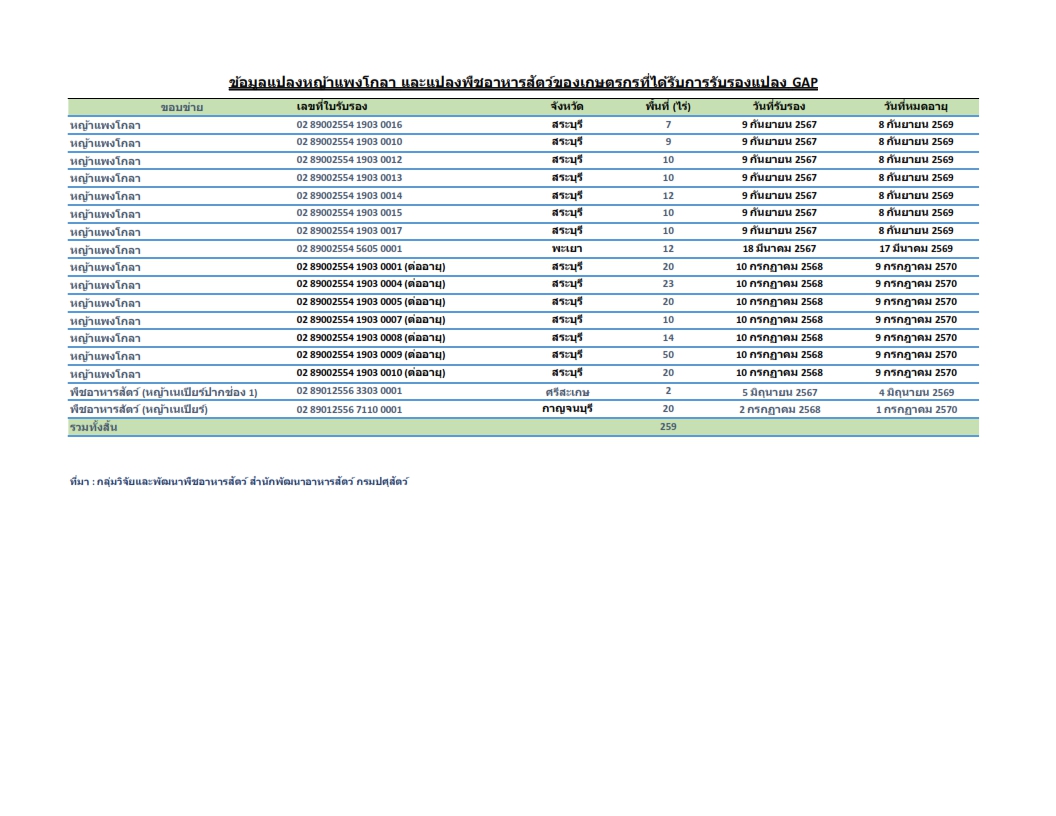Click the ศรีสะเกษ province cell
Image resolution: width=1056 pixels, height=816 pixels.
click(567, 392)
